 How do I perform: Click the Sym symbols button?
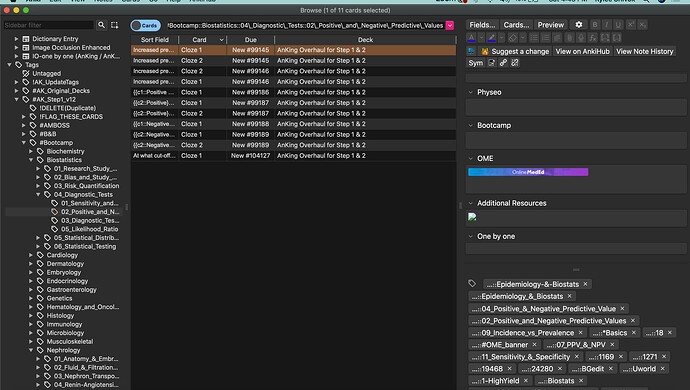click(476, 63)
